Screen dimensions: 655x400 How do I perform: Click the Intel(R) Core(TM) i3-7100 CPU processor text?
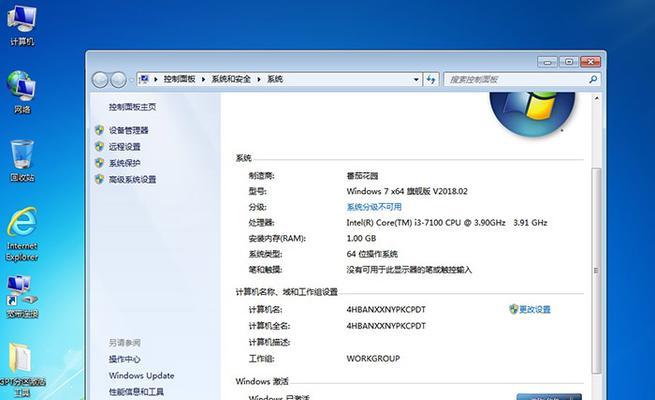tap(447, 223)
